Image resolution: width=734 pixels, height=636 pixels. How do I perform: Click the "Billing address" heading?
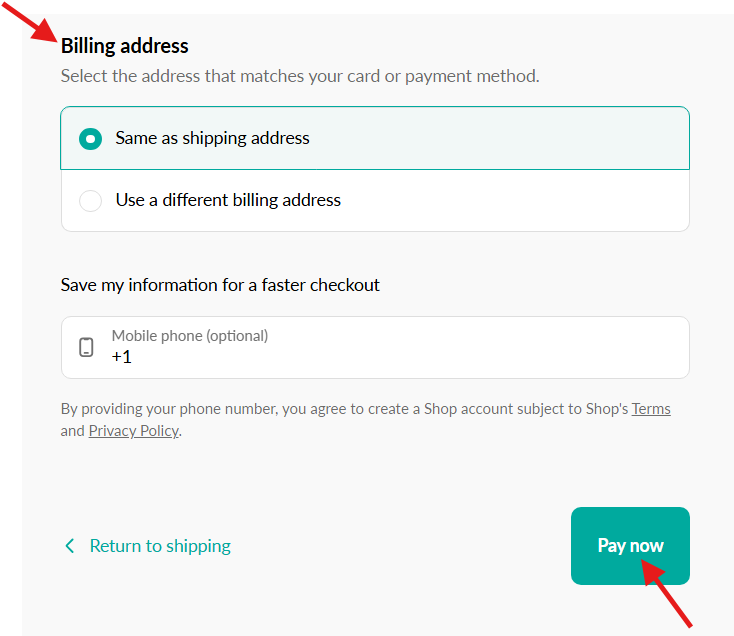[125, 46]
